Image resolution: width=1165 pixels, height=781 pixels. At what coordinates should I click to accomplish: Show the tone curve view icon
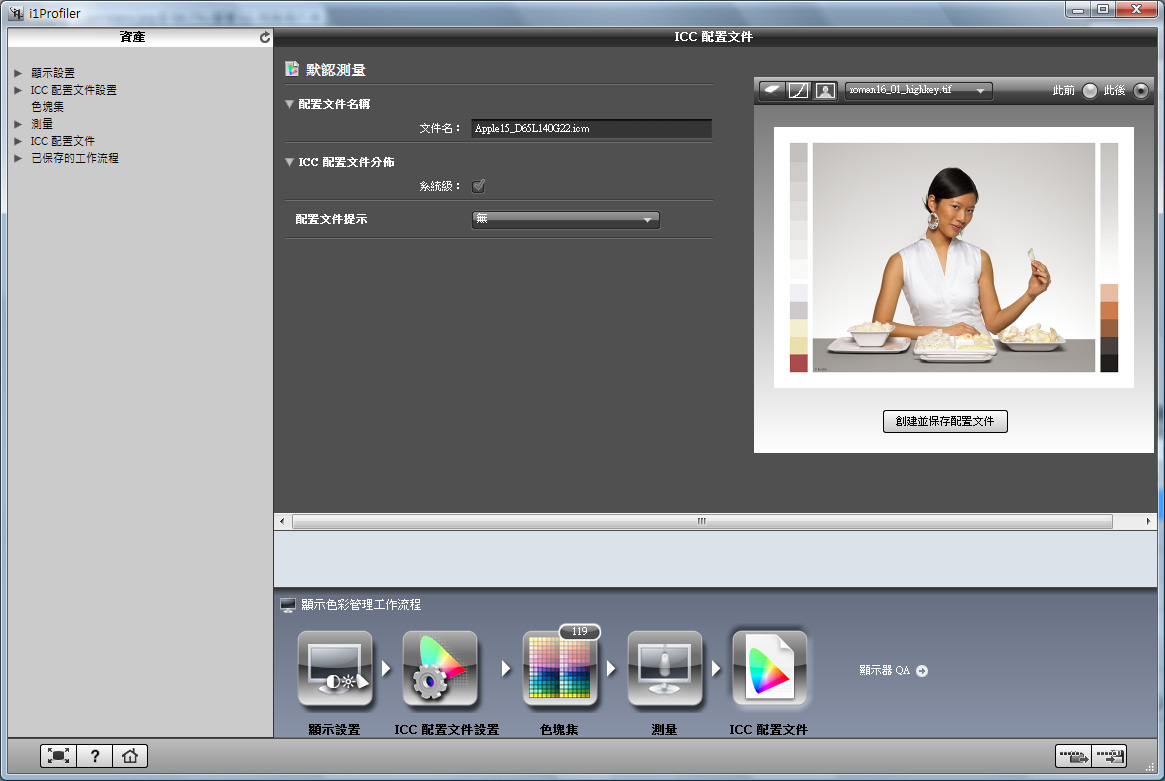click(x=798, y=90)
